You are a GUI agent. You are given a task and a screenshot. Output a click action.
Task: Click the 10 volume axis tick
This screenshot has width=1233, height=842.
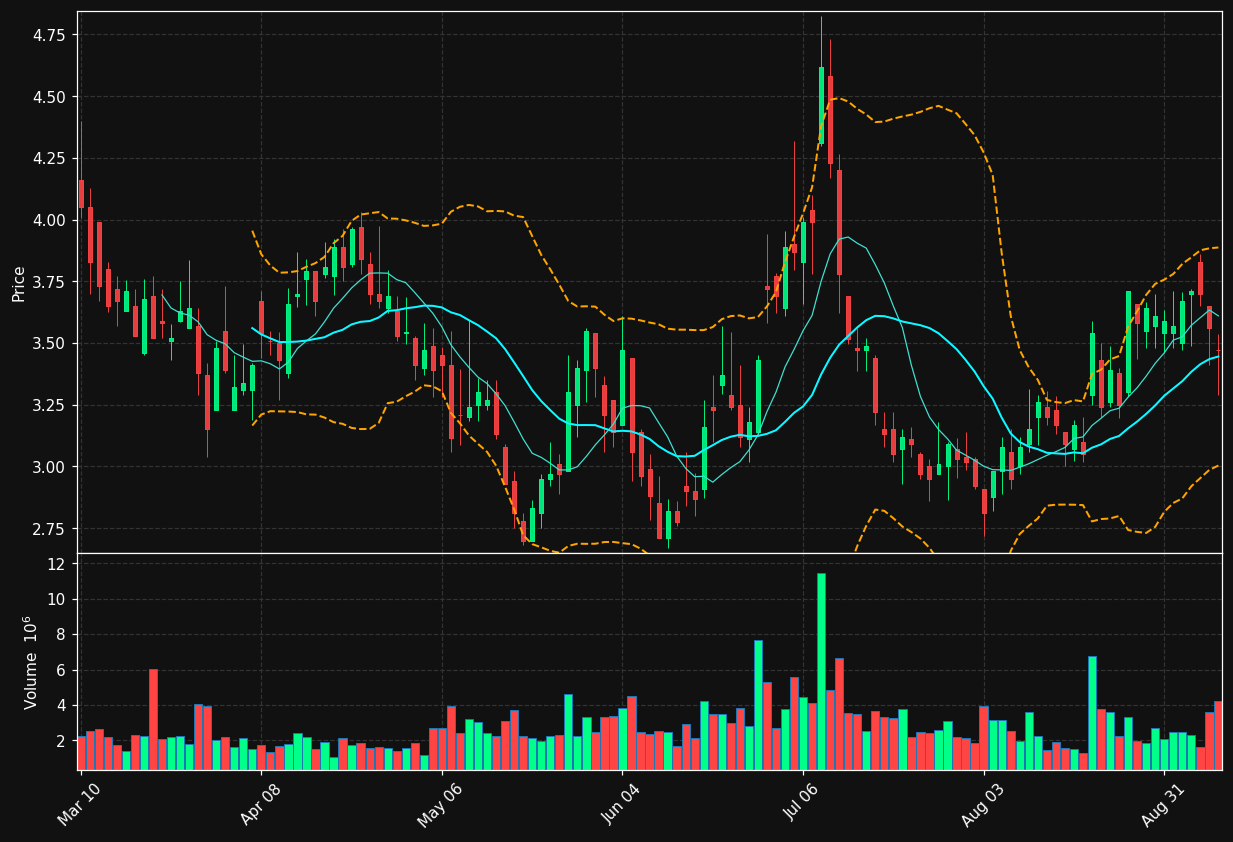point(58,599)
